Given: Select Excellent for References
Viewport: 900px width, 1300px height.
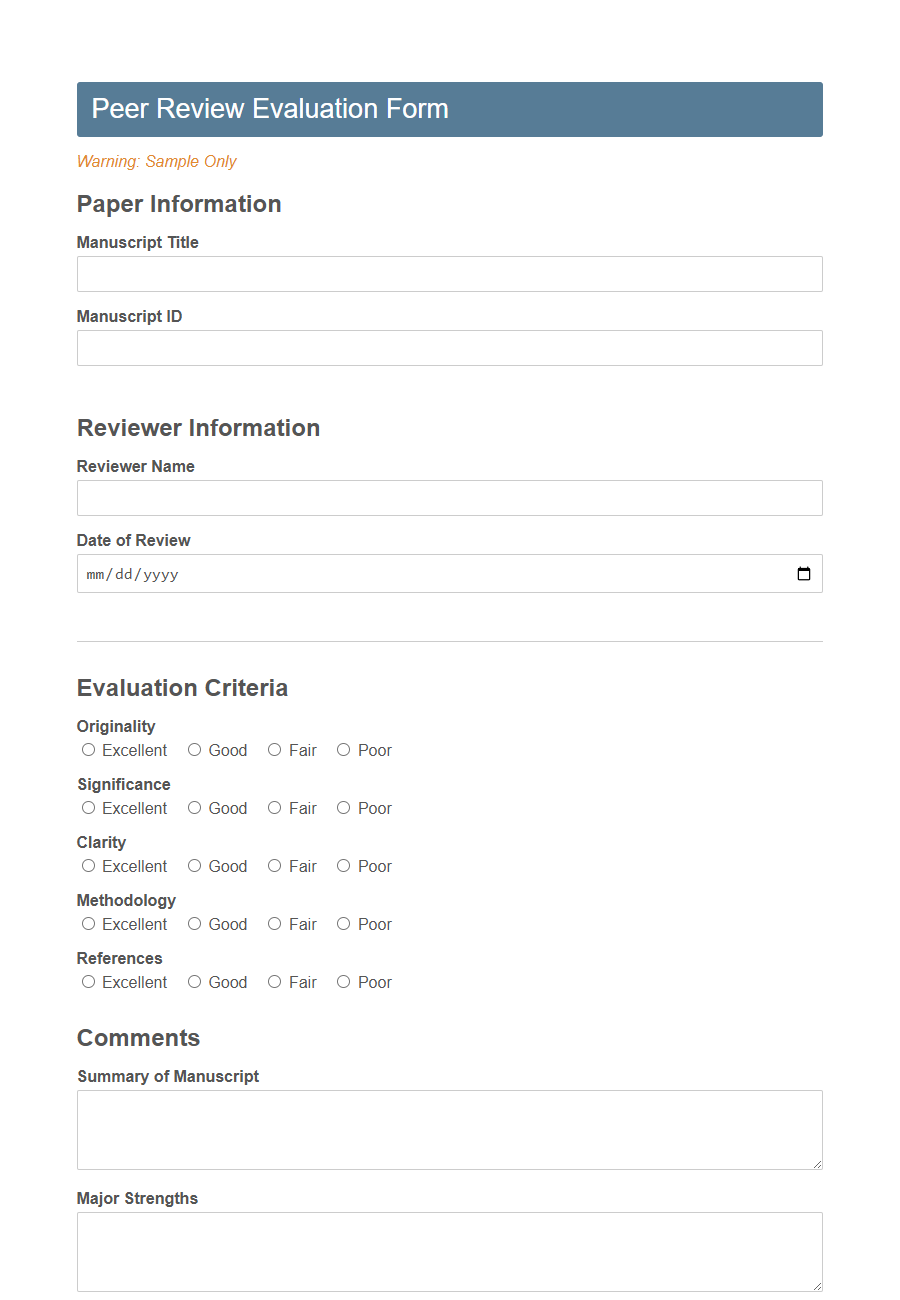Looking at the screenshot, I should [88, 981].
